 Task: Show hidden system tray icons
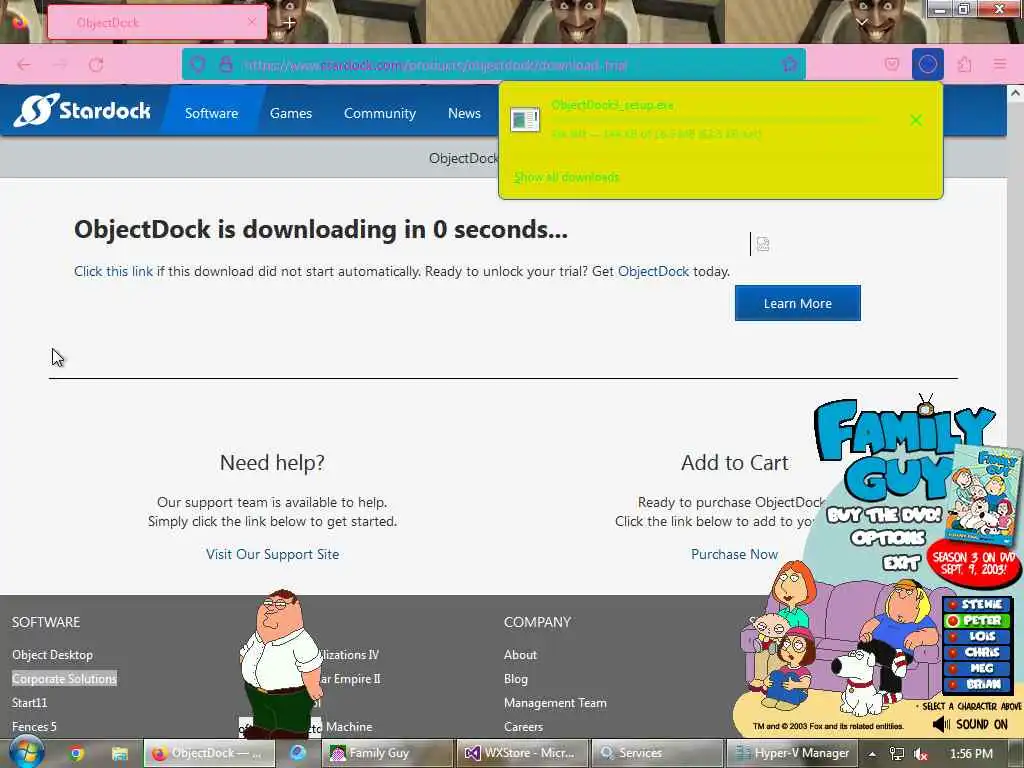tap(872, 754)
